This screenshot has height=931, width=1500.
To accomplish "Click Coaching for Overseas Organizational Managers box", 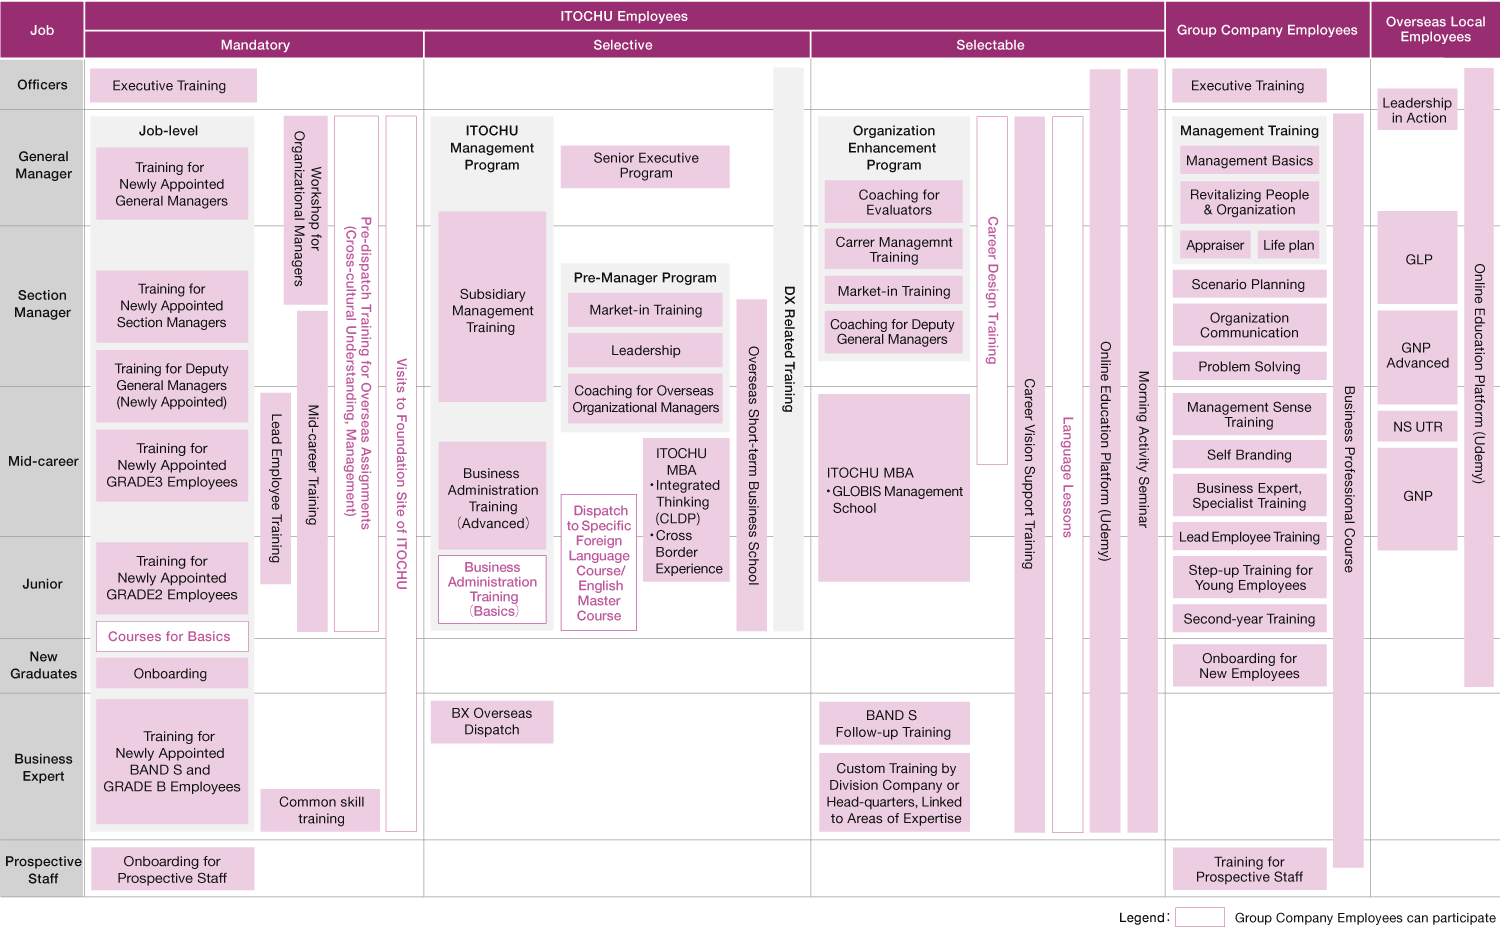I will 645,399.
